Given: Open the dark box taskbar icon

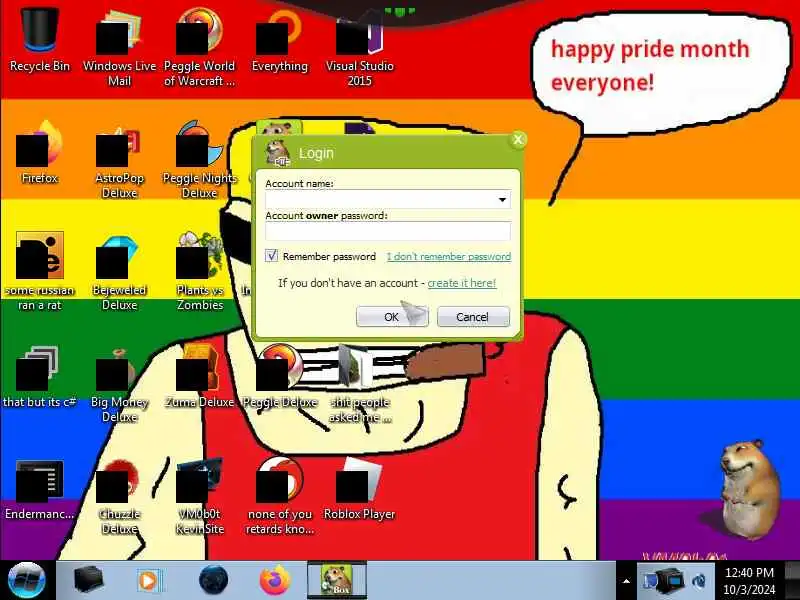Looking at the screenshot, I should [89, 580].
